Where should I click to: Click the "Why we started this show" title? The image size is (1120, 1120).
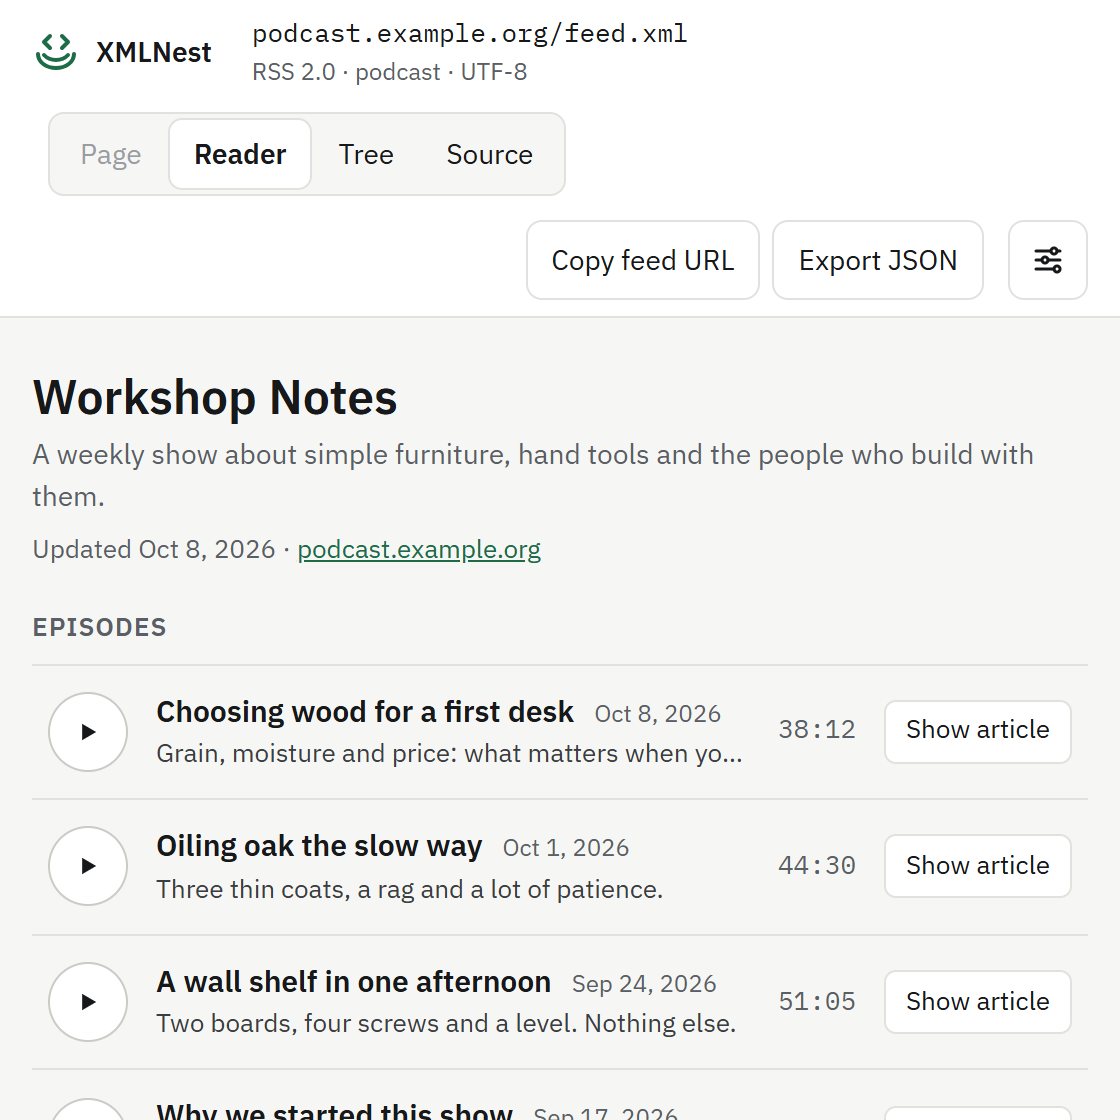coord(334,1111)
